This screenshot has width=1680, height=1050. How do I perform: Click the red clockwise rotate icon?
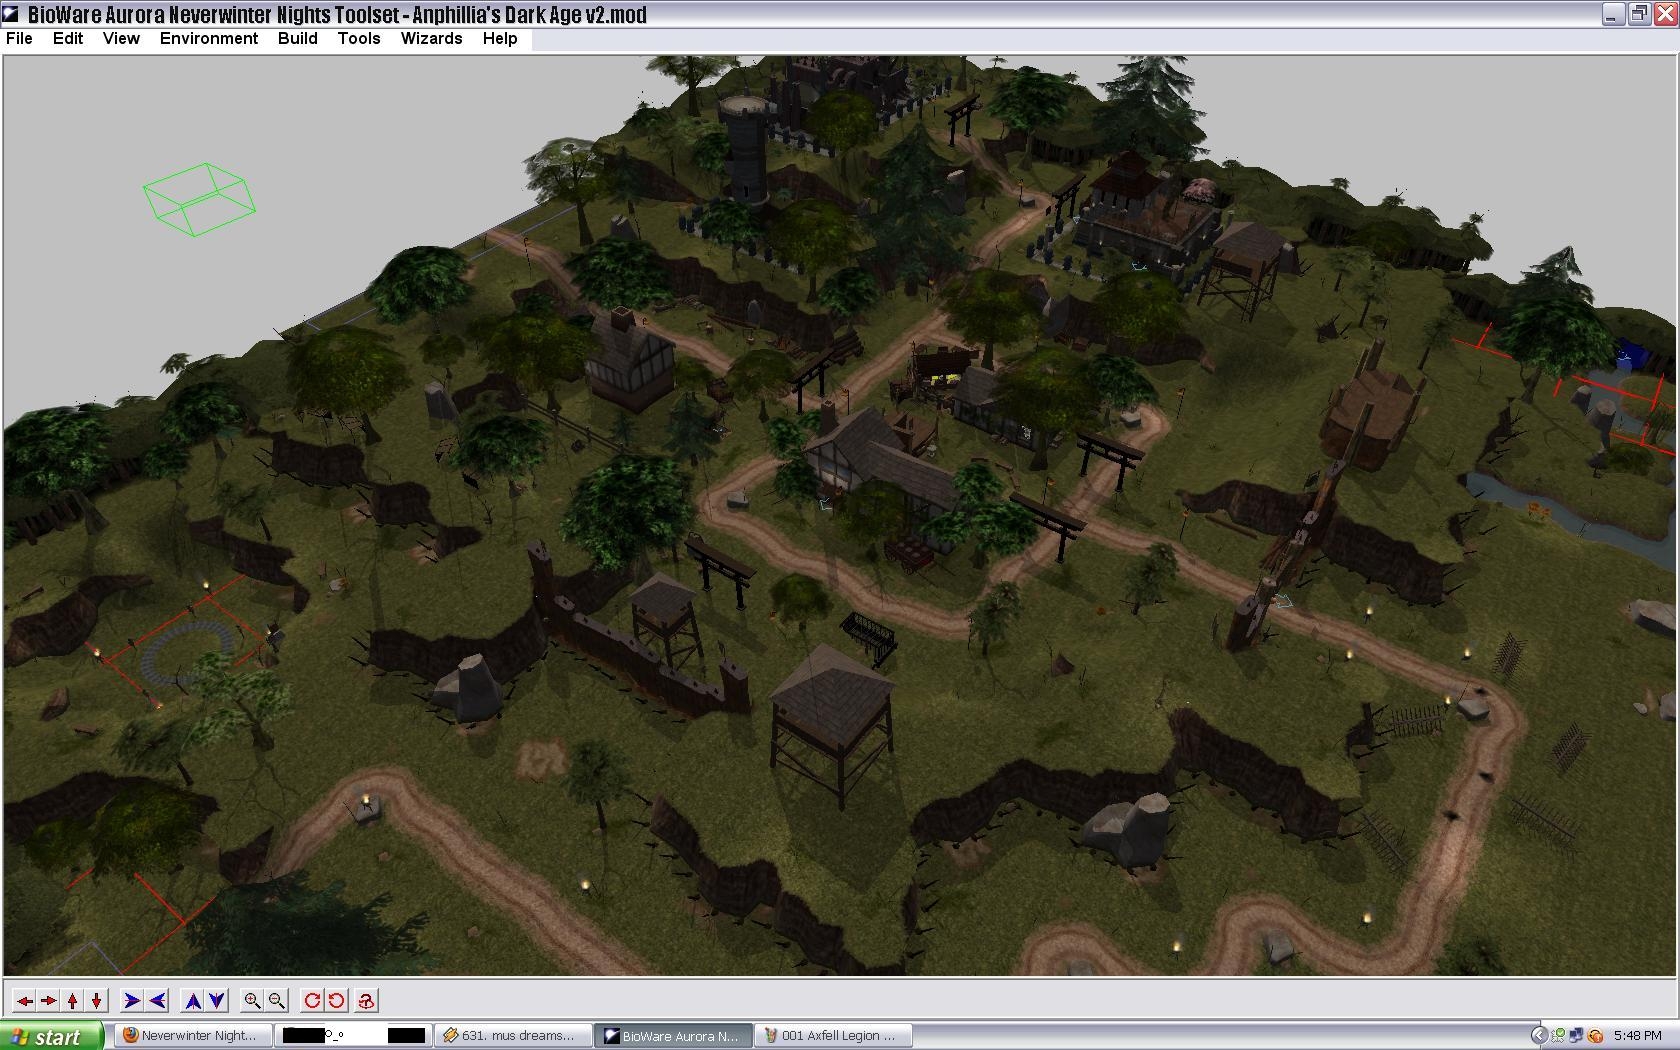(312, 1000)
